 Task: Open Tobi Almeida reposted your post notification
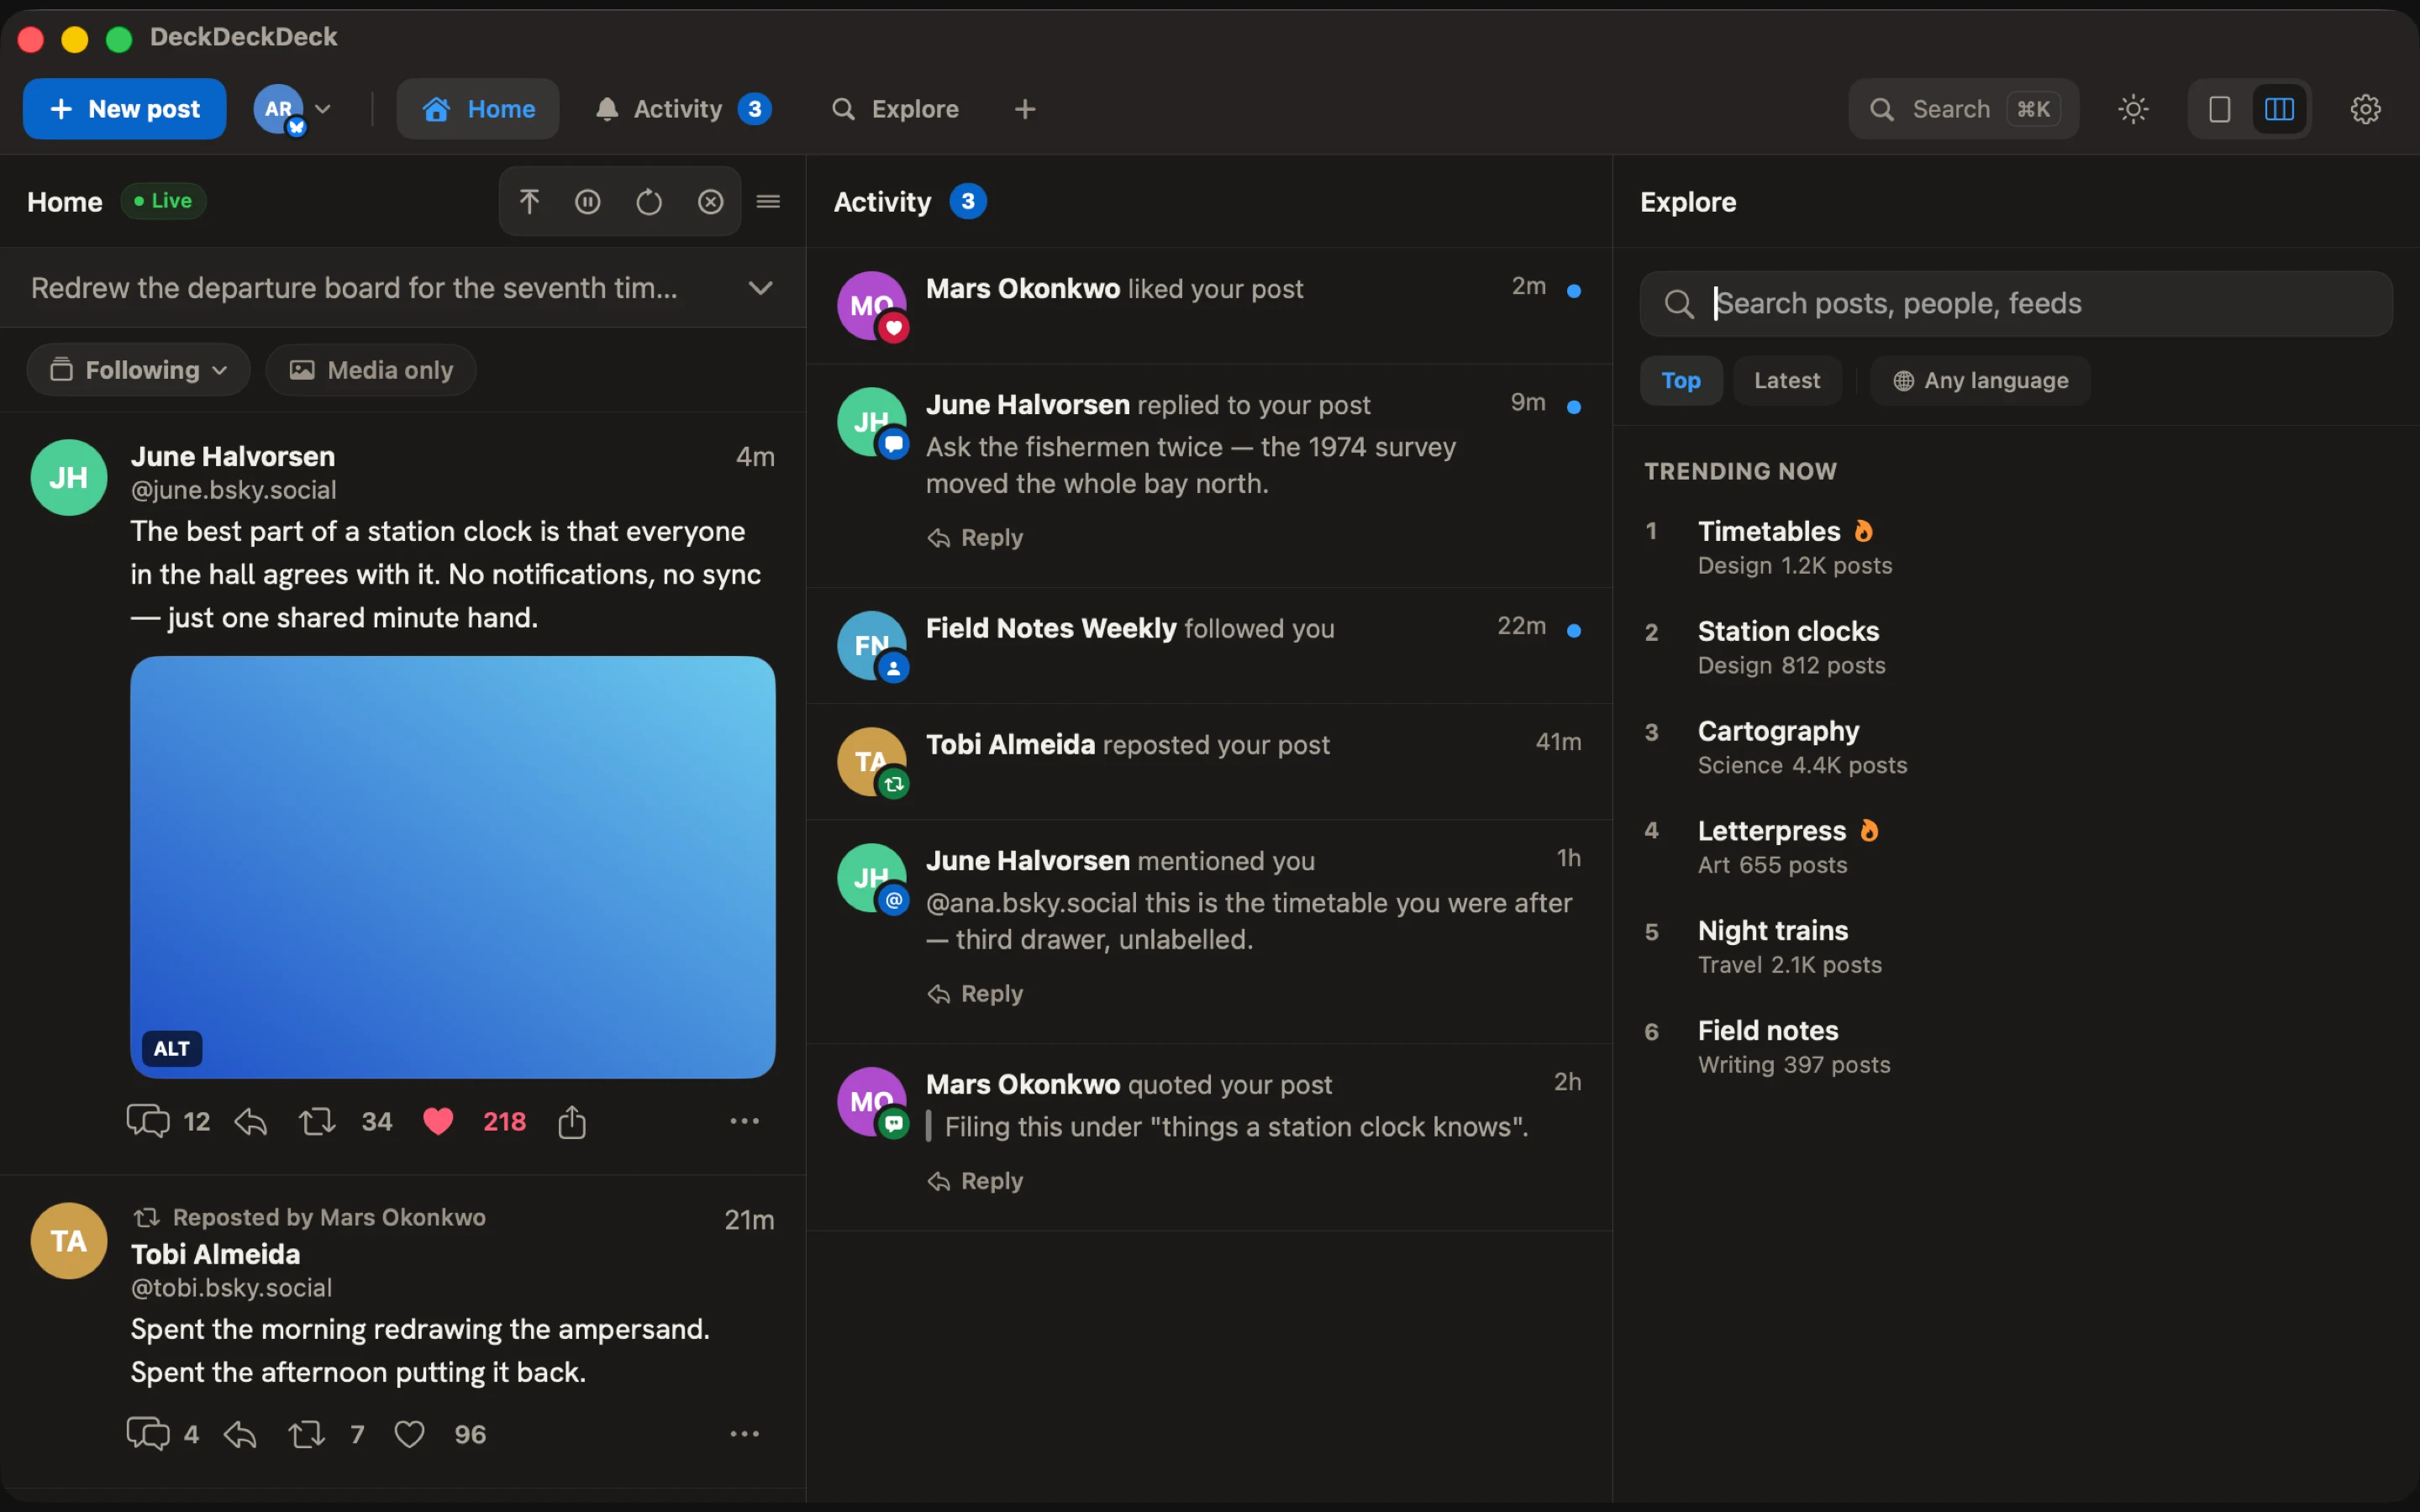1209,762
